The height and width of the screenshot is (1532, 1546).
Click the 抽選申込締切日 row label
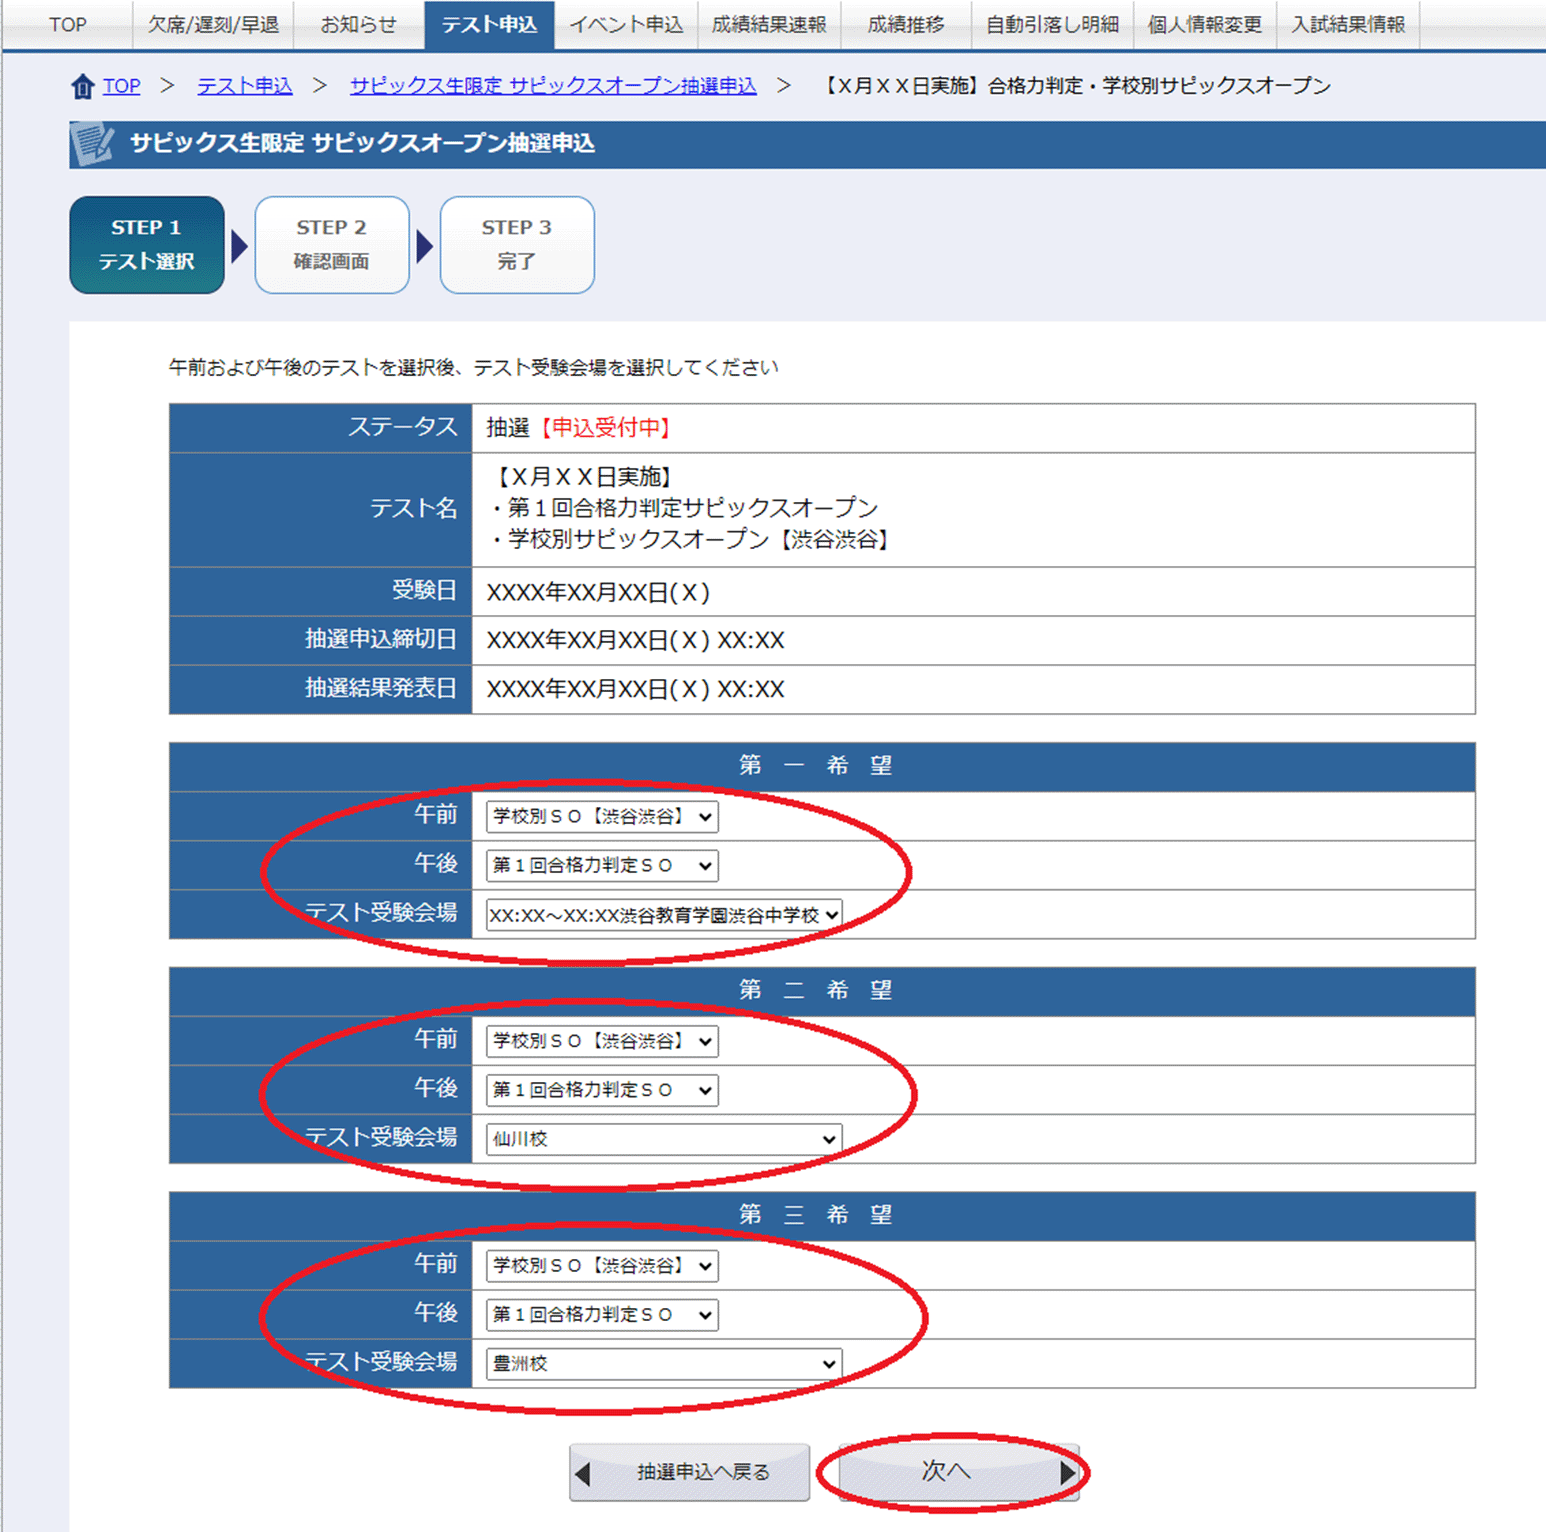pos(381,640)
